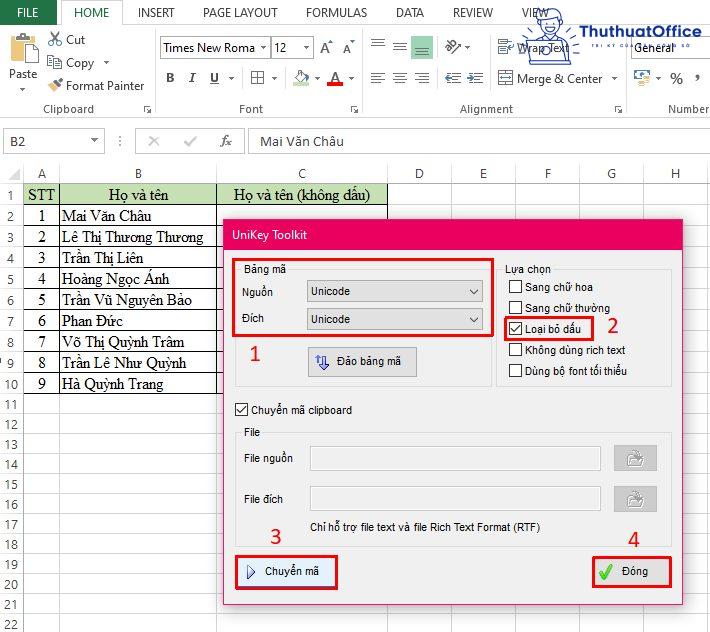Expand the Copy options arrow
Image resolution: width=710 pixels, height=632 pixels.
click(106, 62)
